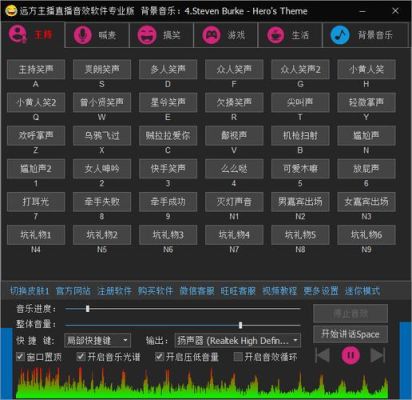Play the 男嘉宾出场 entrance sound
Screen dimensions: 412x400
pyautogui.click(x=300, y=202)
